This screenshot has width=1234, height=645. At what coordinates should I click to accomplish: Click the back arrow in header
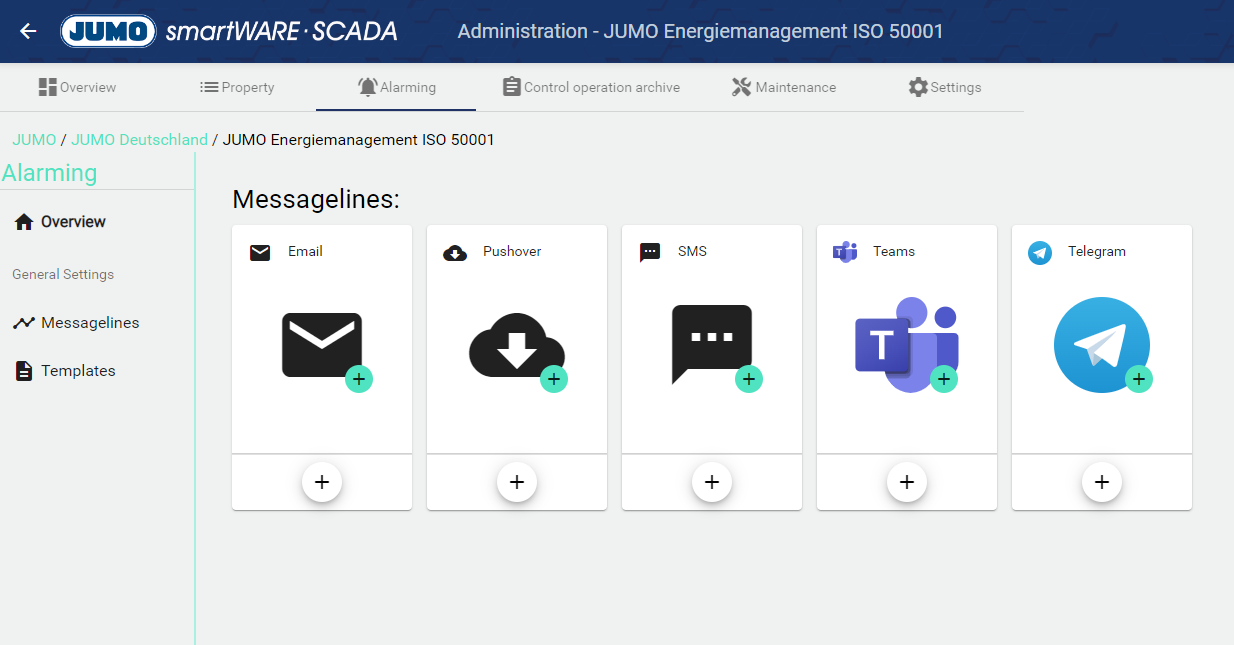click(28, 31)
